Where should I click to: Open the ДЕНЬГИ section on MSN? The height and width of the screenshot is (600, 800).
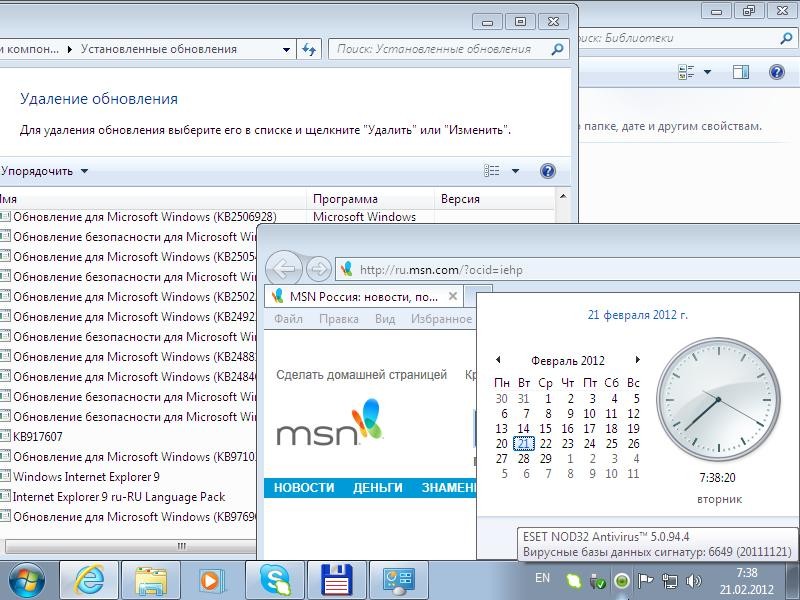point(378,488)
